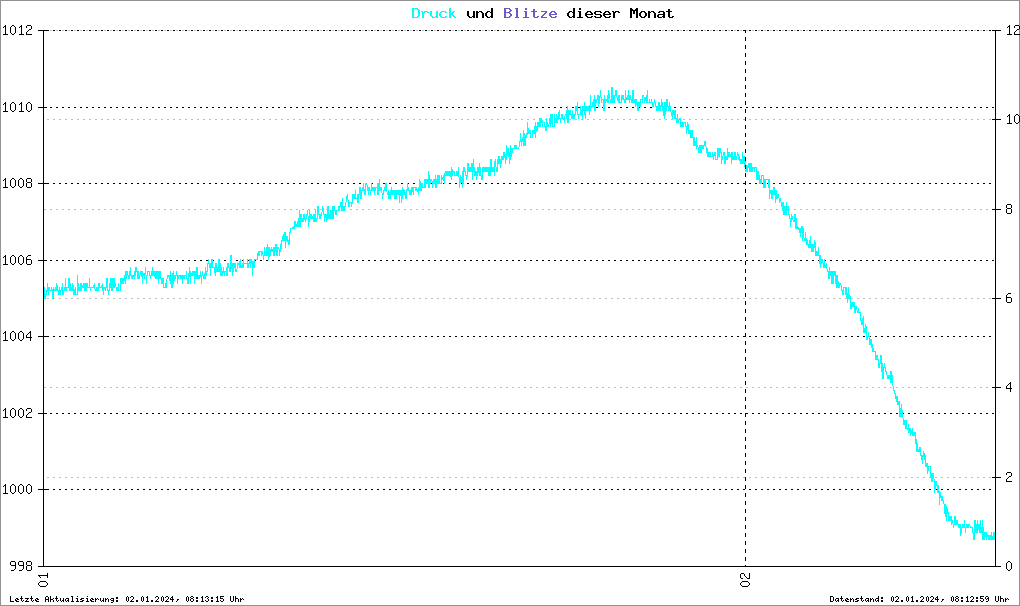Image resolution: width=1020 pixels, height=606 pixels.
Task: Select the 1012 label on left axis
Action: [x=18, y=31]
